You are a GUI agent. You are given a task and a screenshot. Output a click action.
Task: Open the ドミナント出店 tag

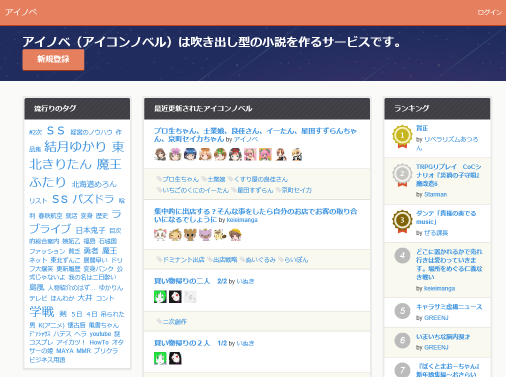click(x=180, y=259)
